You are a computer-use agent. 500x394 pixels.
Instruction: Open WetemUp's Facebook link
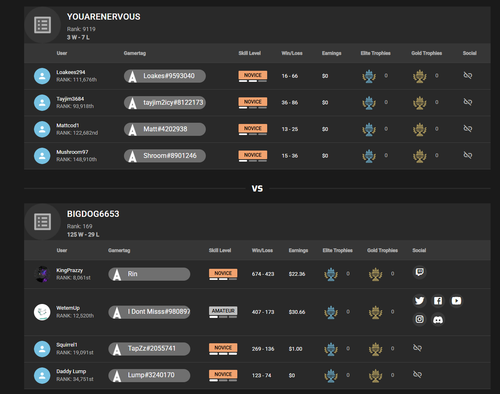pyautogui.click(x=438, y=301)
